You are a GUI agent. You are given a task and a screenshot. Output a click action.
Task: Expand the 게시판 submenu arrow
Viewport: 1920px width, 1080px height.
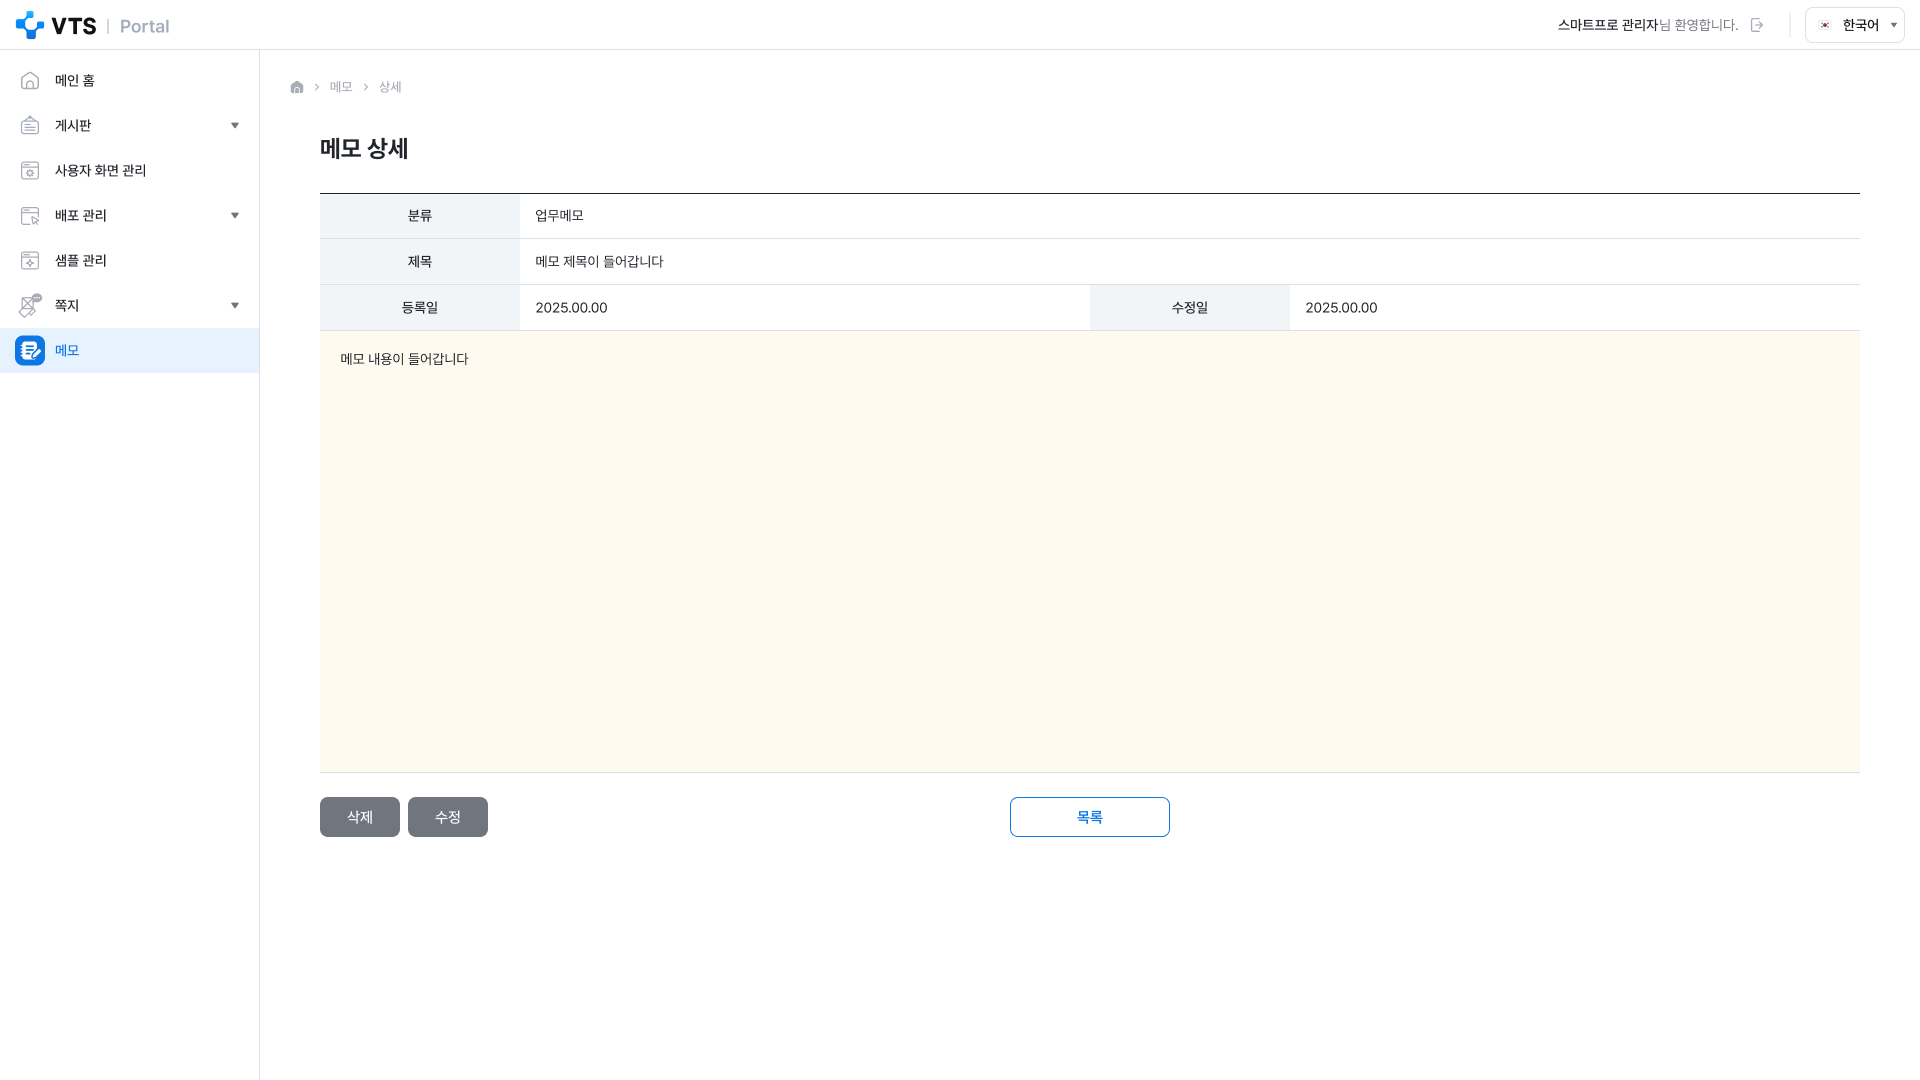(235, 125)
